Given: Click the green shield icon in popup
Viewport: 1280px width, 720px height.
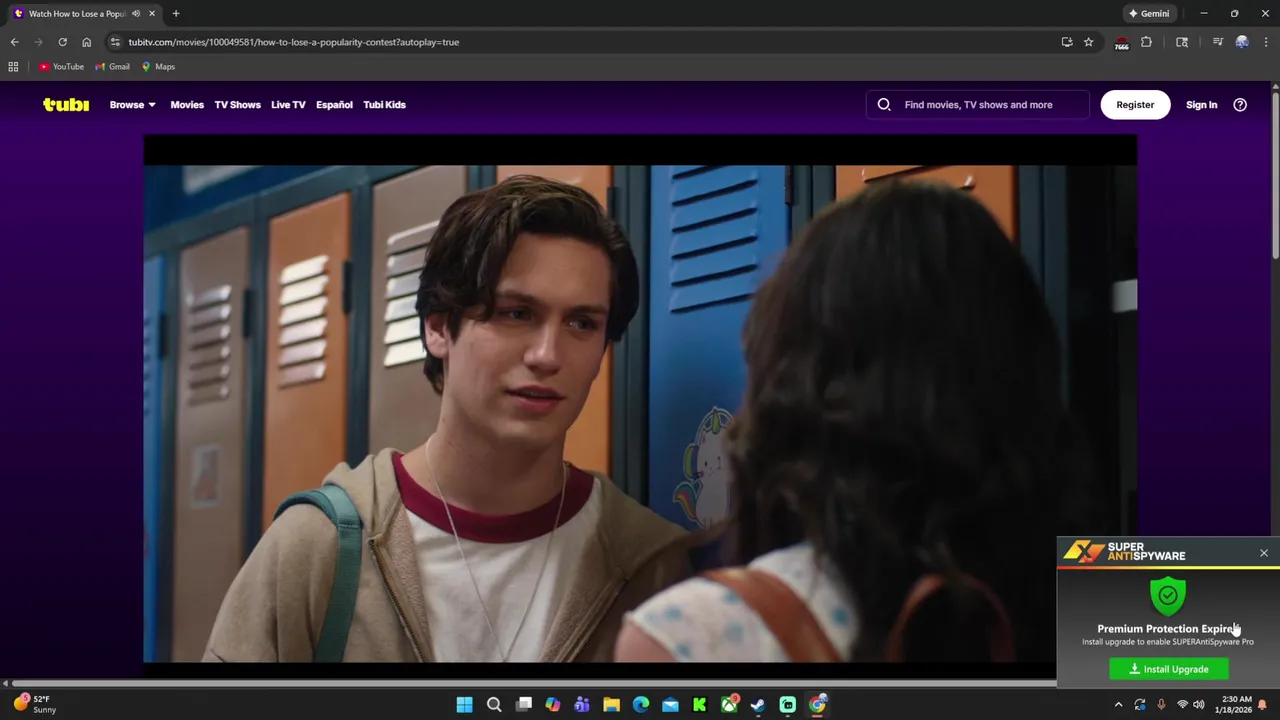Looking at the screenshot, I should point(1168,596).
